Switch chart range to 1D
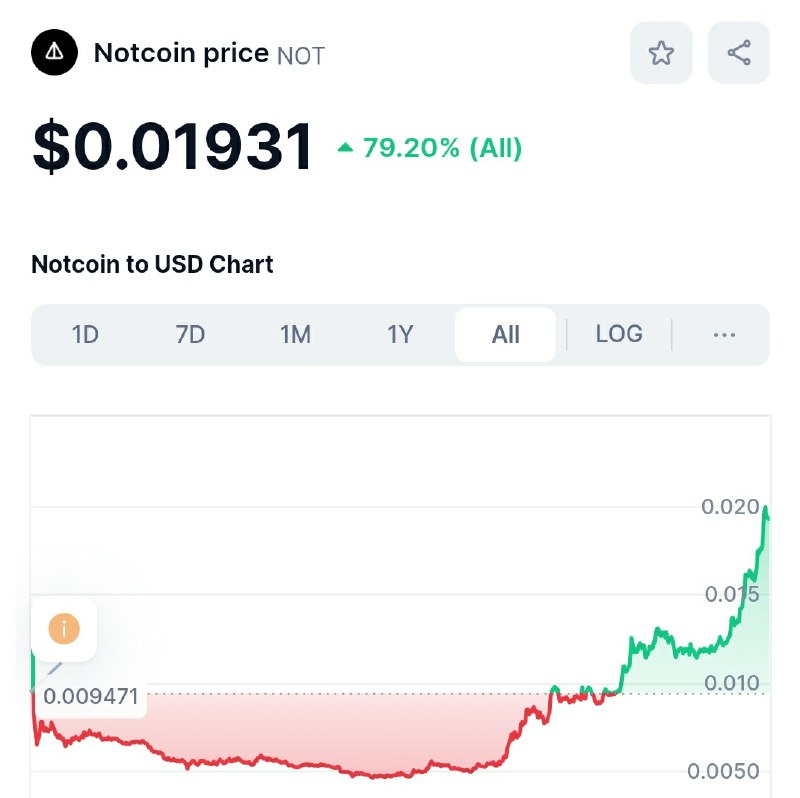Viewport: 800px width, 798px height. 85,335
